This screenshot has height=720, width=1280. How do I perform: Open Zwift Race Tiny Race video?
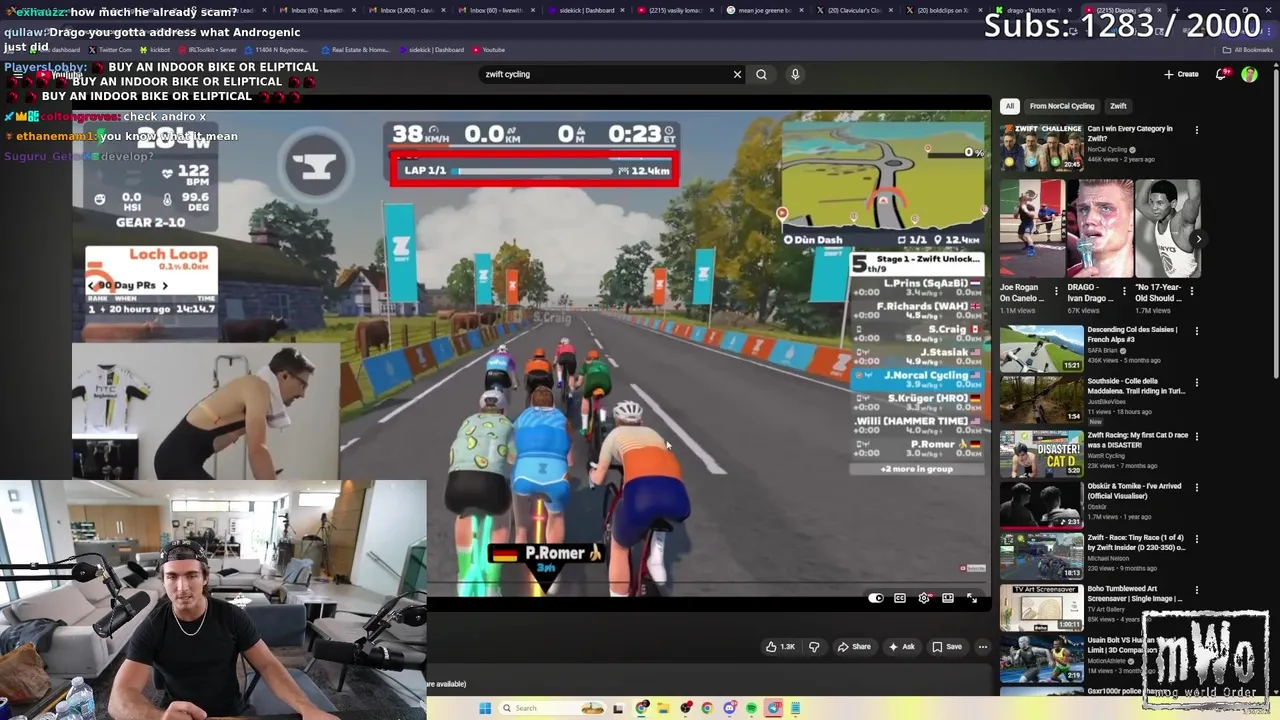point(1041,556)
